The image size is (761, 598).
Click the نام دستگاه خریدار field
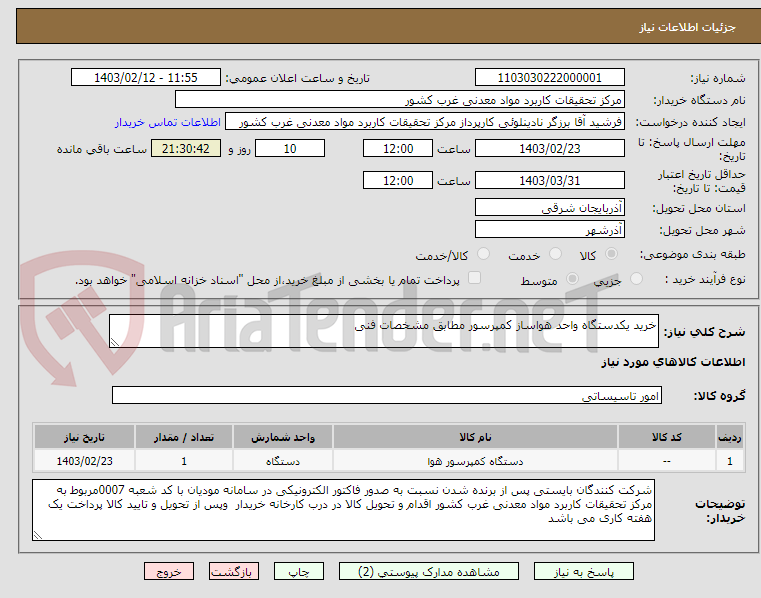coord(399,100)
